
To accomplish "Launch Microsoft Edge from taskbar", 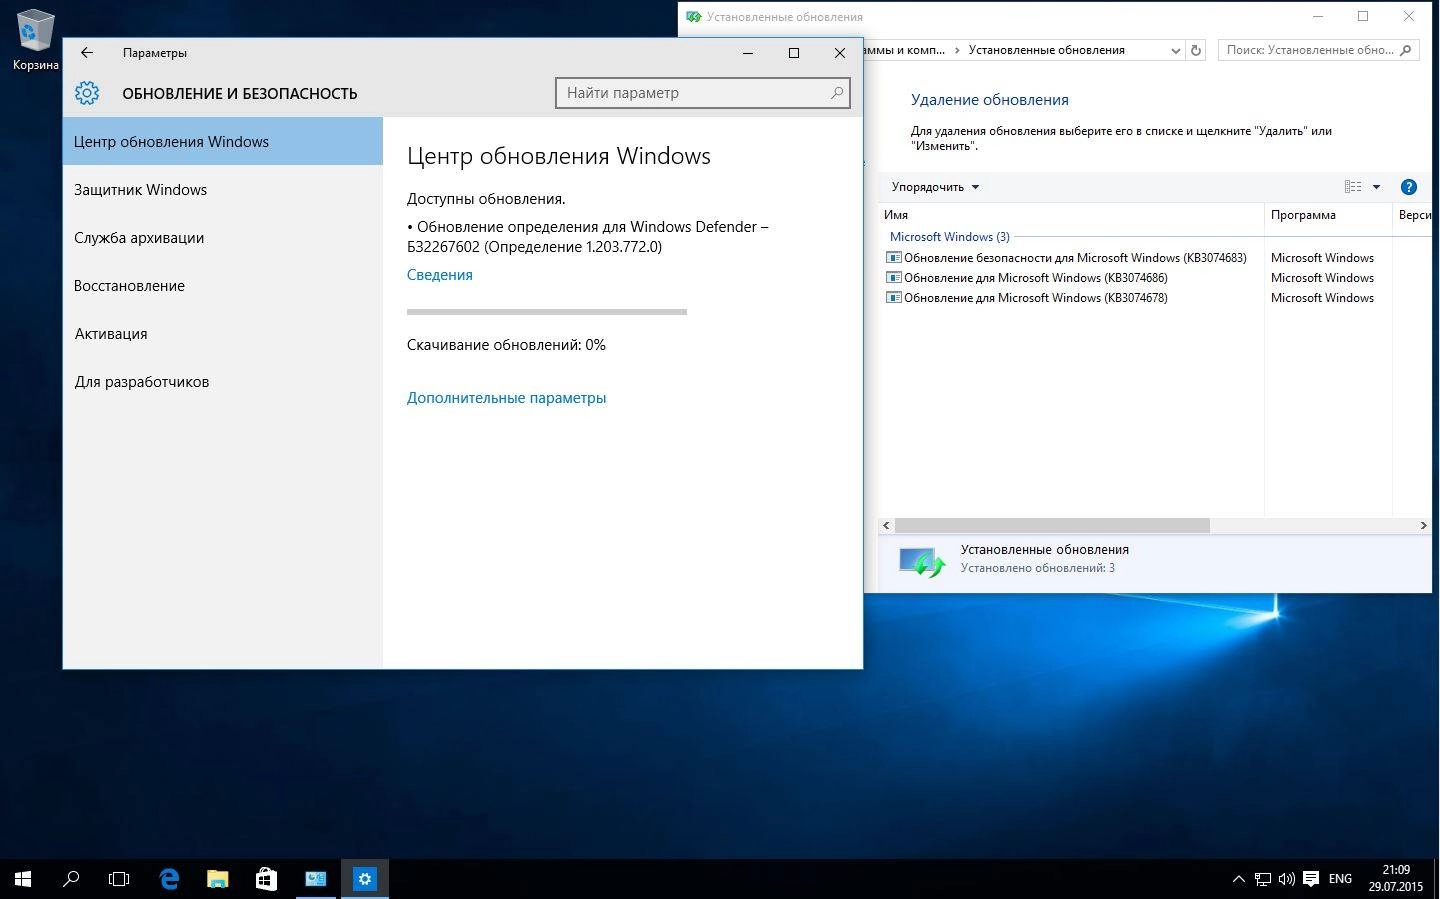I will 169,879.
